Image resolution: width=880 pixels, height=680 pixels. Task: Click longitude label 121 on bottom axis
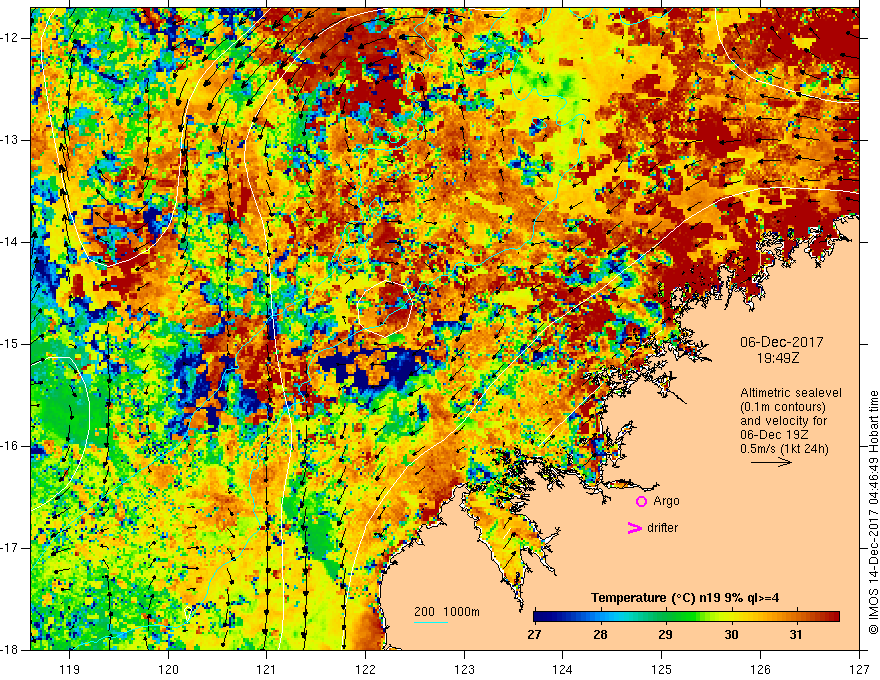267,669
